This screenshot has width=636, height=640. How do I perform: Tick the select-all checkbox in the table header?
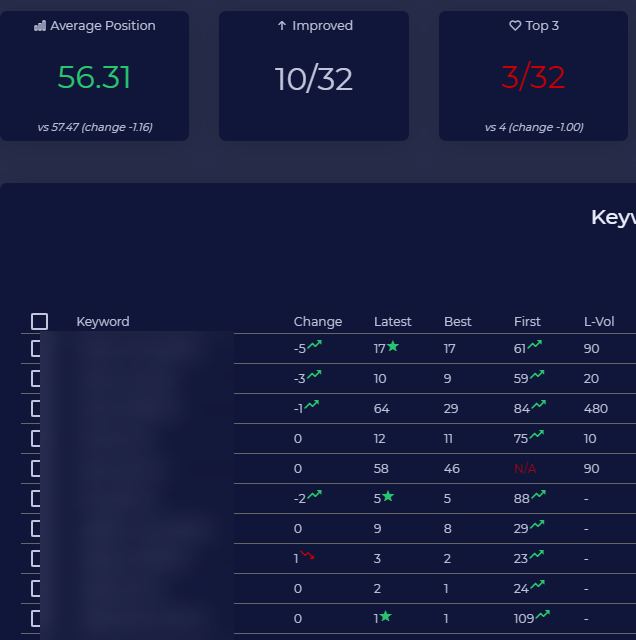(40, 322)
